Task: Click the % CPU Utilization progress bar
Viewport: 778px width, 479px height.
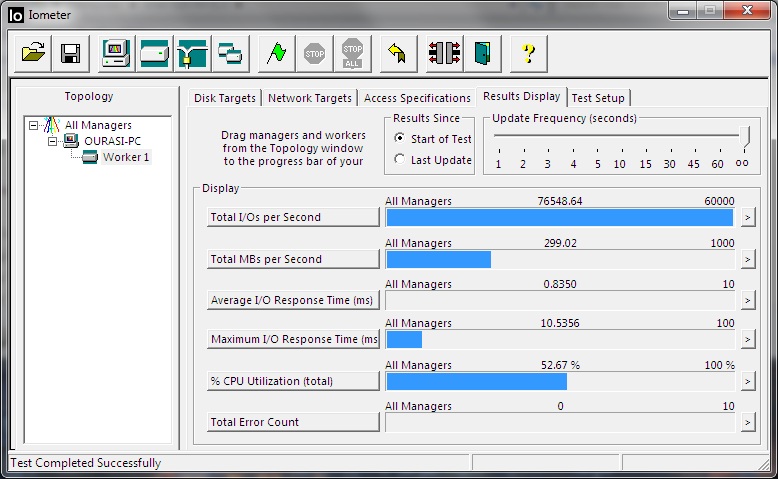Action: pos(560,381)
